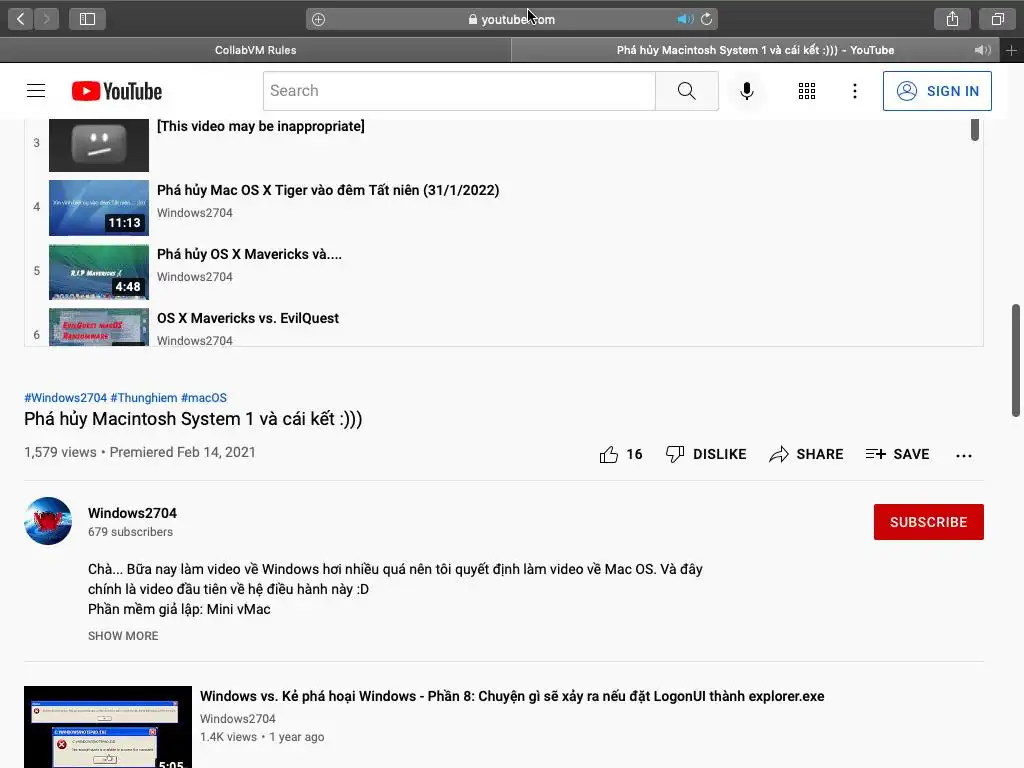Screen dimensions: 1024x768
Task: Start voice search with the microphone
Action: point(746,91)
